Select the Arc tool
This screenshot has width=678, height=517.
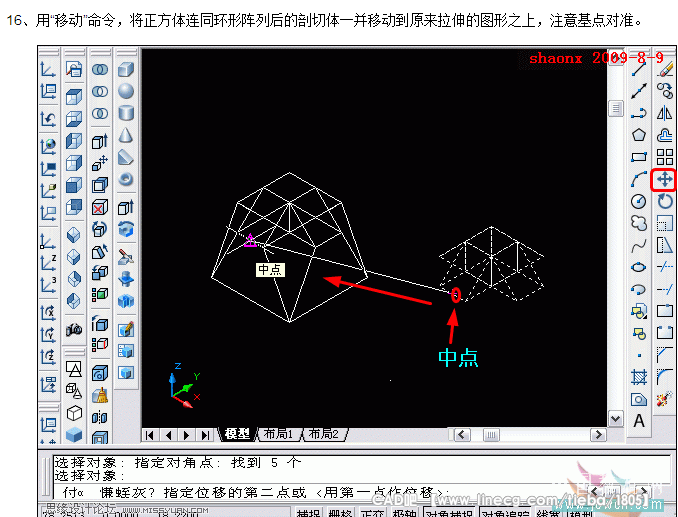click(639, 179)
